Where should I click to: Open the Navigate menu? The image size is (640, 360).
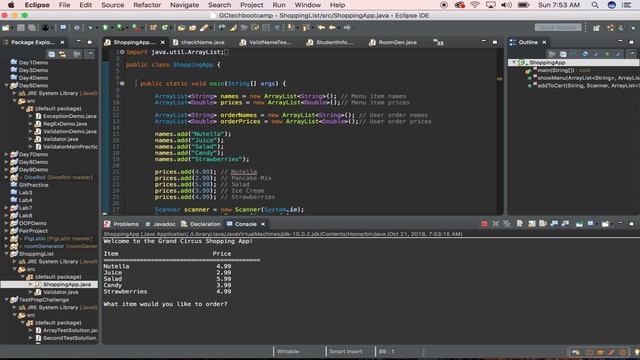tap(184, 5)
